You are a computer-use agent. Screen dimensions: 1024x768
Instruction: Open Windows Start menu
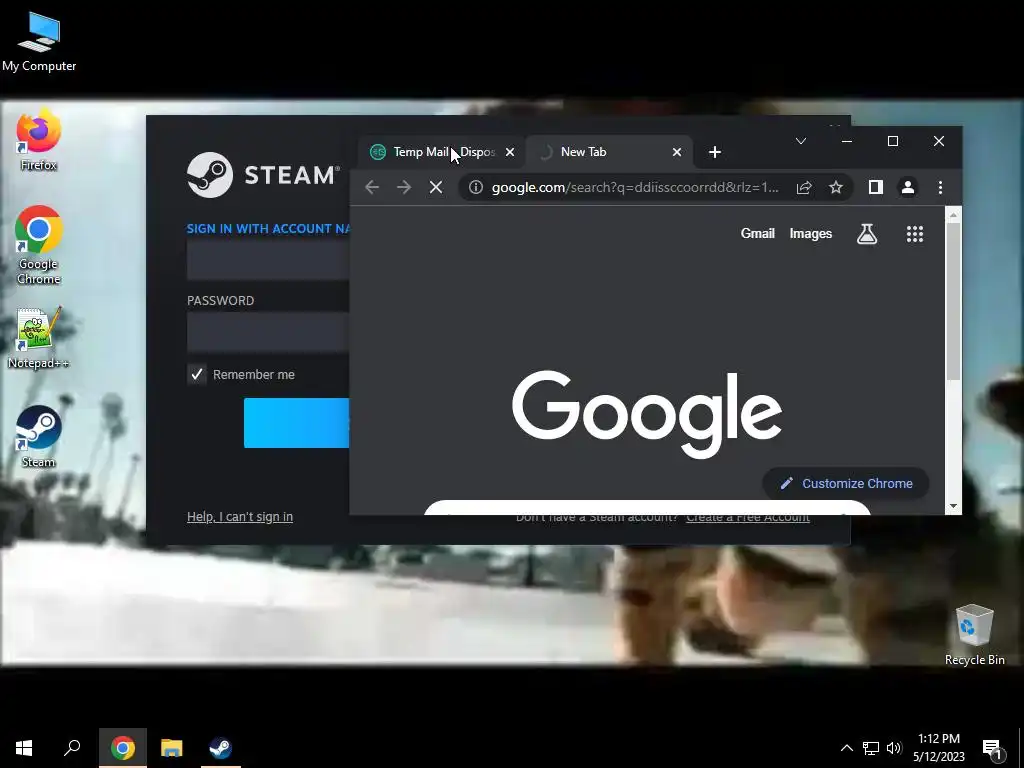(x=24, y=748)
